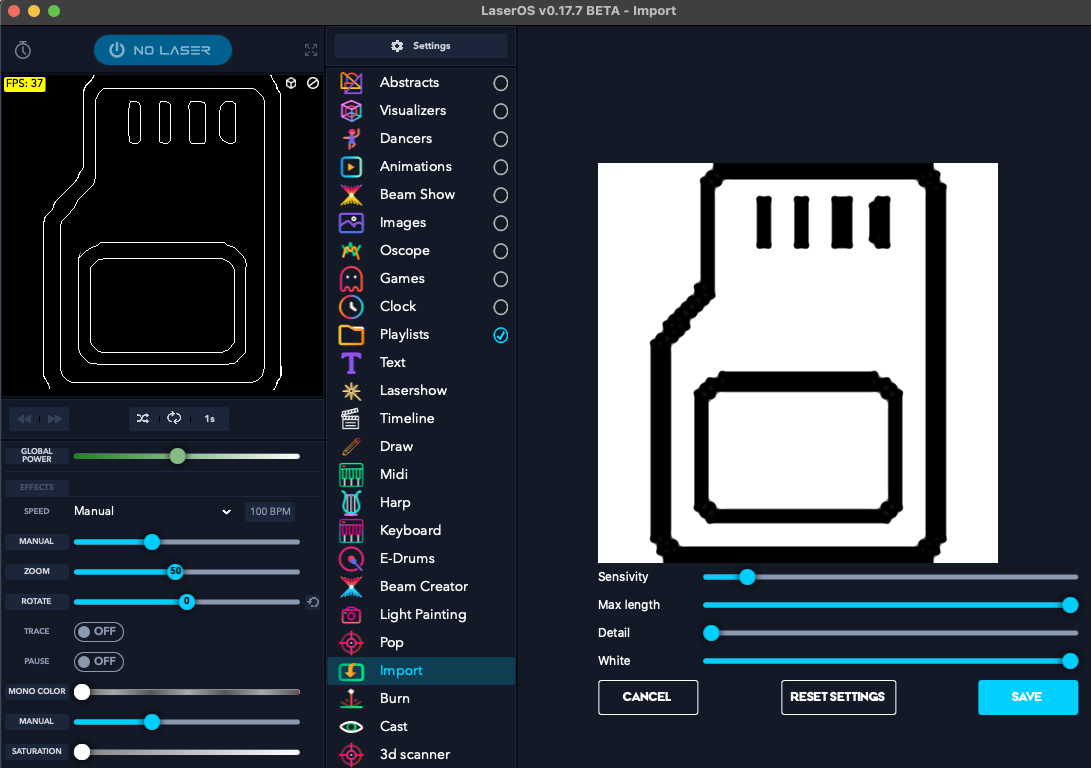
Task: Click the timer clock icon
Action: 23,50
